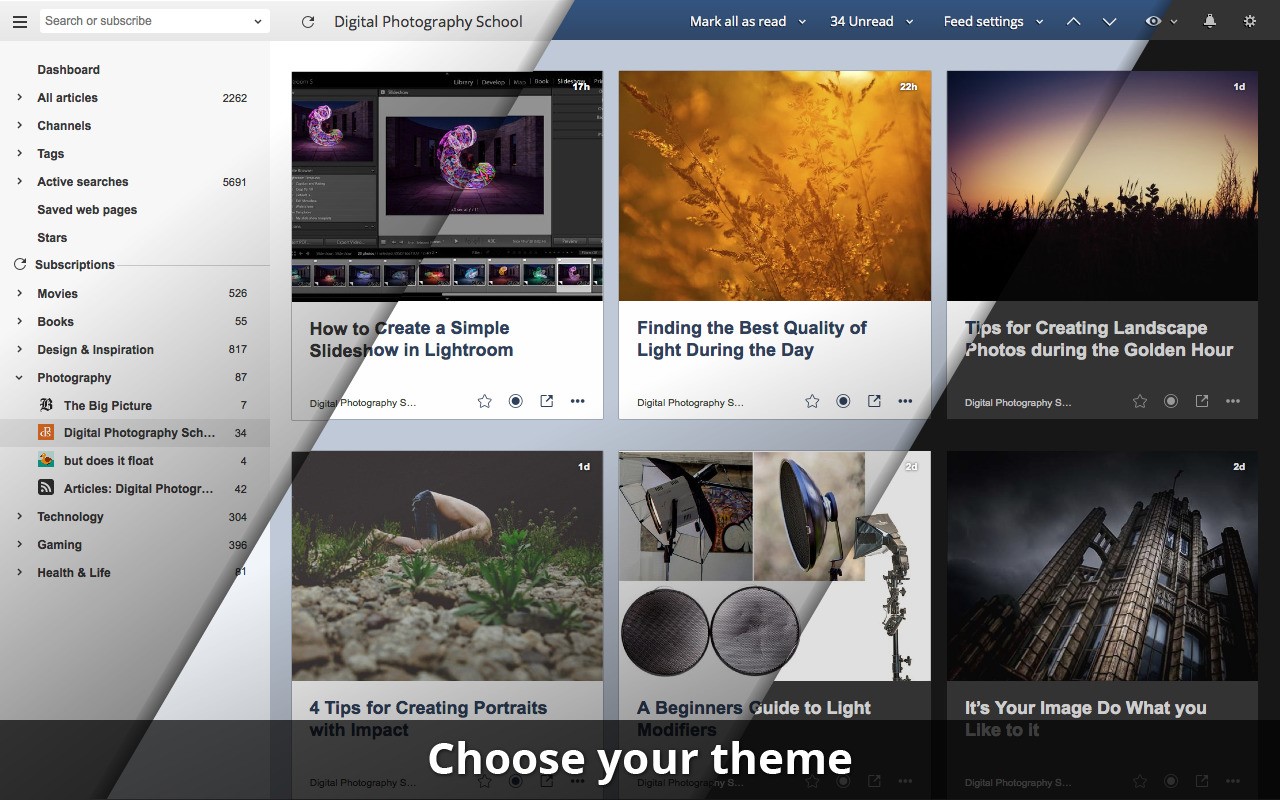1280x800 pixels.
Task: Click the Subscriptions section header
Action: pyautogui.click(x=75, y=265)
